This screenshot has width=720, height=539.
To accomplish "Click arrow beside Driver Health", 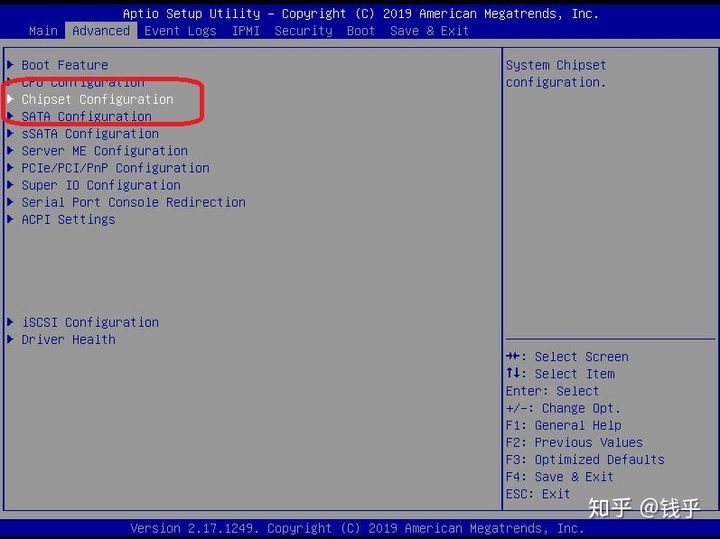I will click(10, 339).
